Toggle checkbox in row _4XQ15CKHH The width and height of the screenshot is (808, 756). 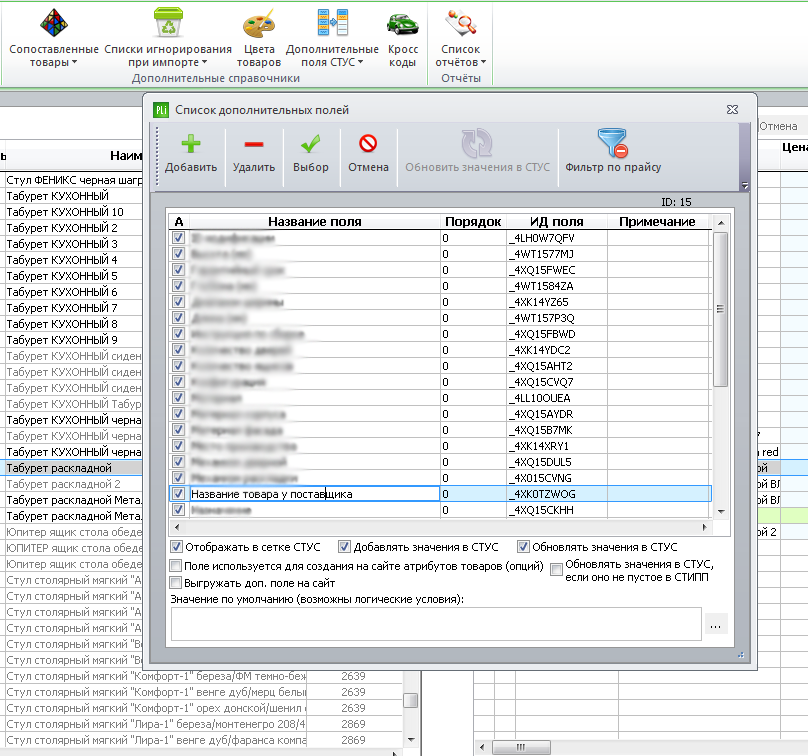click(178, 510)
